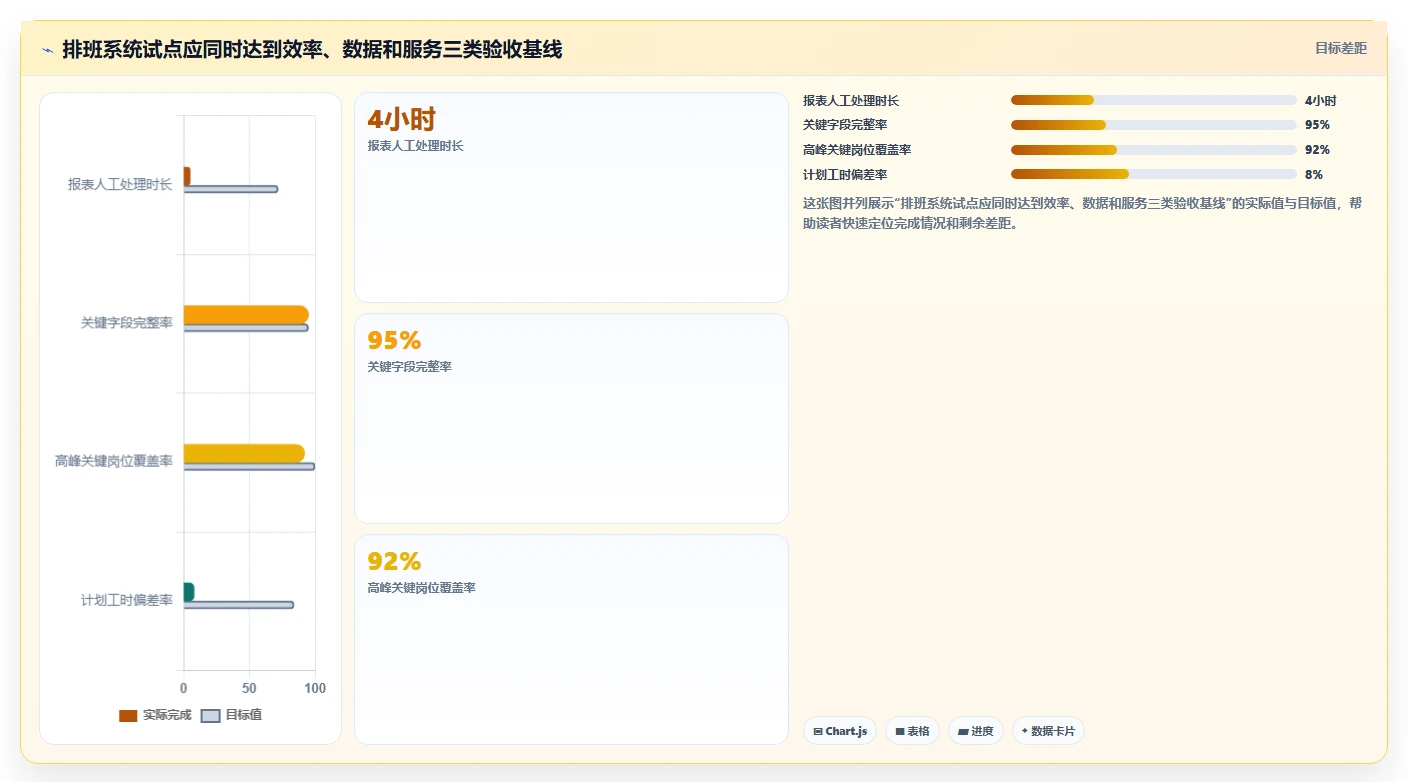Viewport: 1408px width, 782px height.
Task: Open the 95% 关键字段完整率 data card
Action: [x=571, y=418]
